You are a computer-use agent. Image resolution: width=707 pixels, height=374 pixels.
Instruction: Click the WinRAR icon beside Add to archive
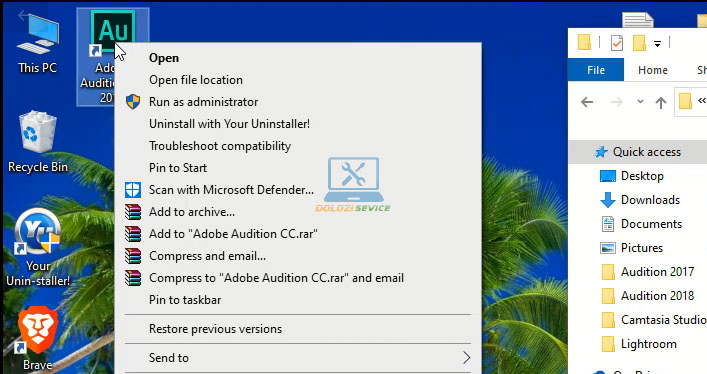click(x=133, y=212)
